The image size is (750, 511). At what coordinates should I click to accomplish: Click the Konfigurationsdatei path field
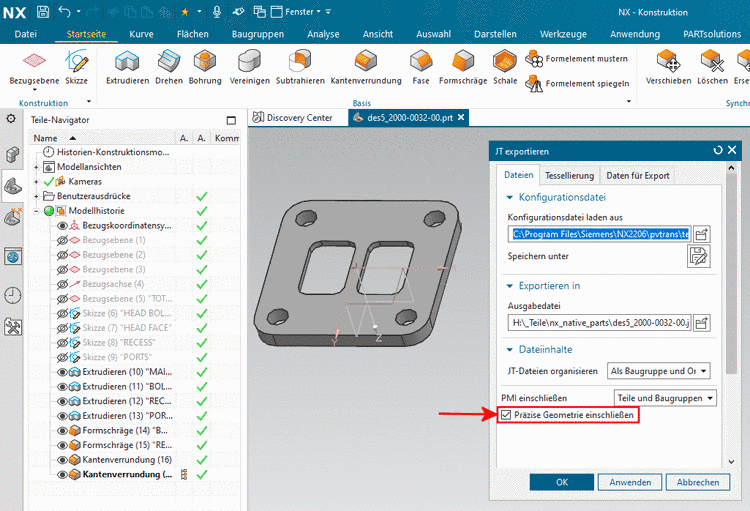600,234
